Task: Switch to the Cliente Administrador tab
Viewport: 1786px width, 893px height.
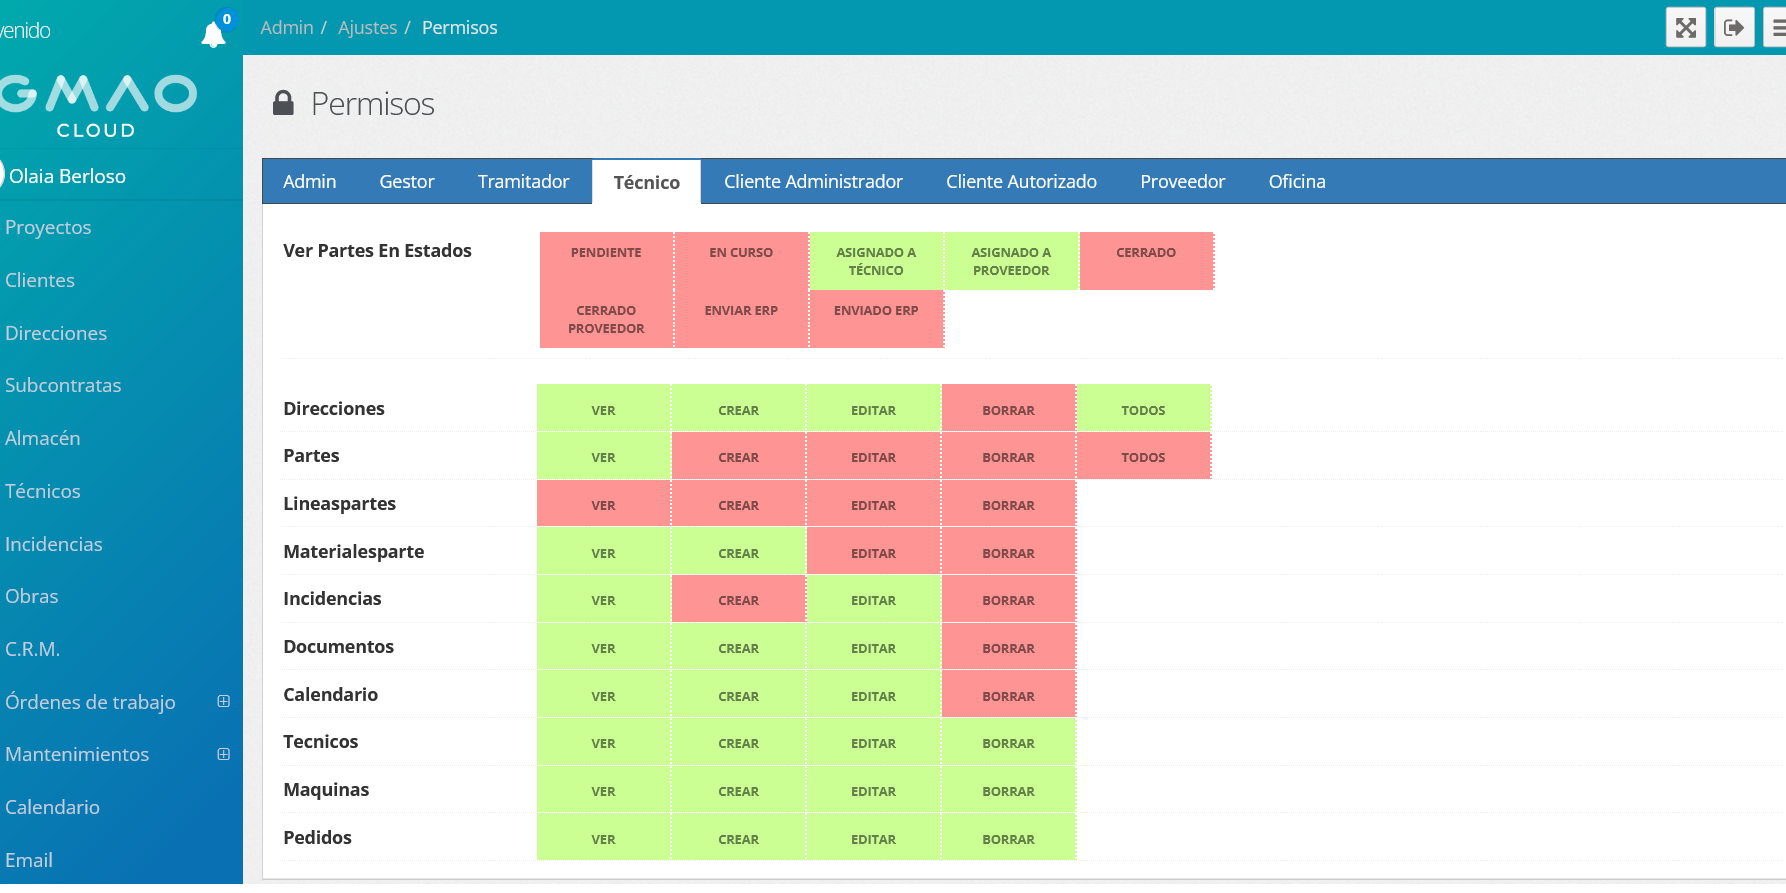Action: tap(813, 182)
